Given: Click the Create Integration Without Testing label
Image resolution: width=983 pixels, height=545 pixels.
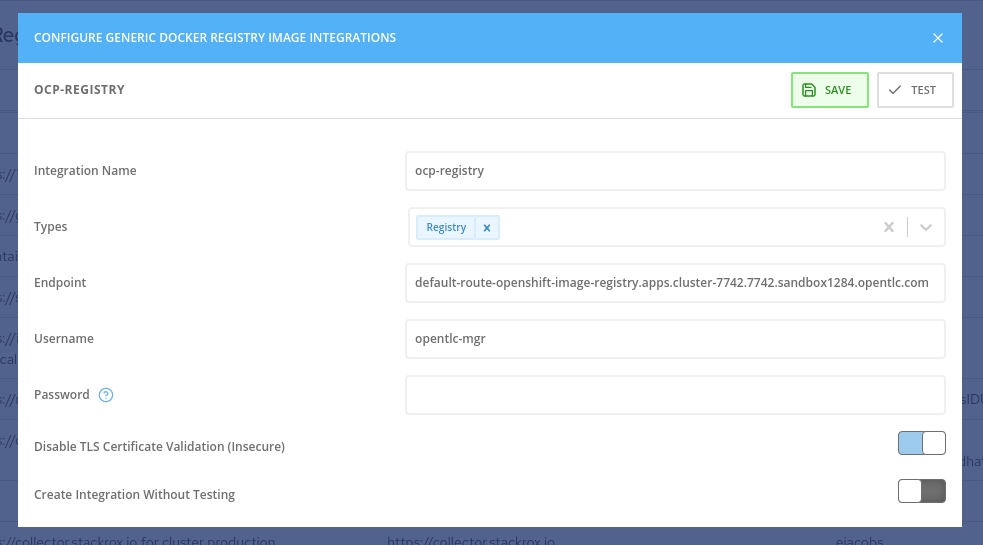Looking at the screenshot, I should point(134,495).
